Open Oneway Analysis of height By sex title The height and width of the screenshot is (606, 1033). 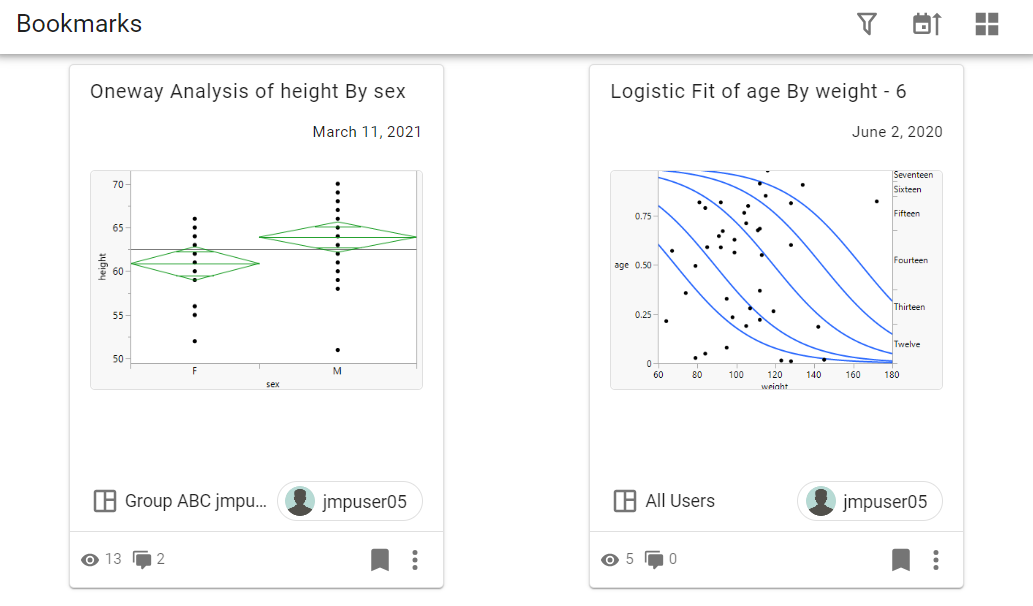pos(248,92)
